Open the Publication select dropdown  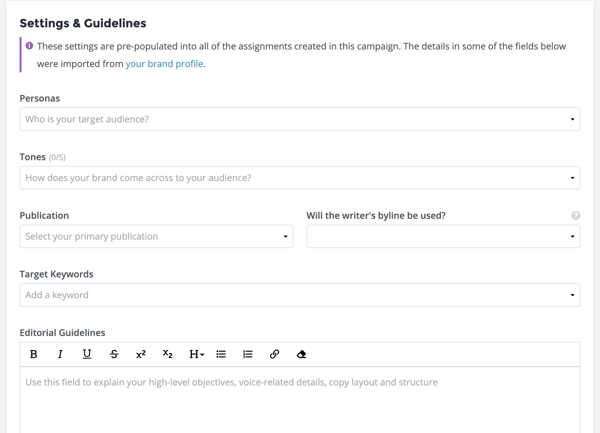(x=157, y=236)
